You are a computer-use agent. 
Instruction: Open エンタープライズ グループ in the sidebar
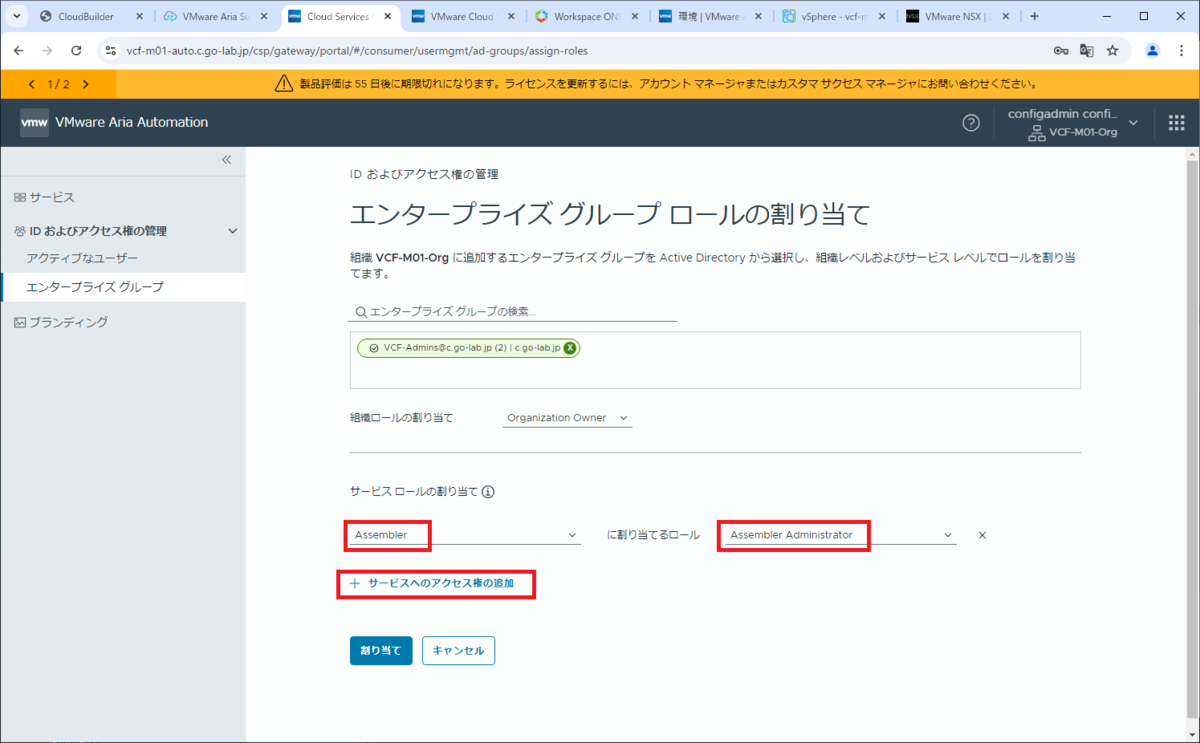coord(122,287)
